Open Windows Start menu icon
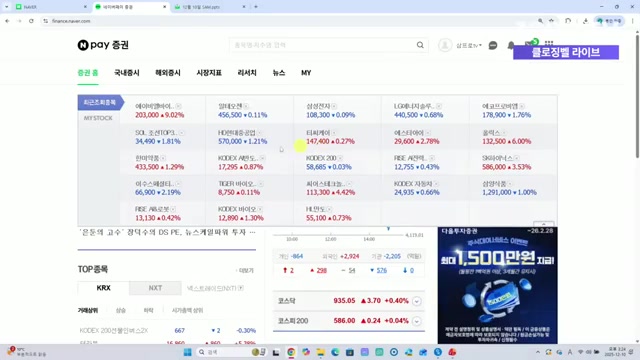This screenshot has height=360, width=640. pyautogui.click(x=187, y=352)
